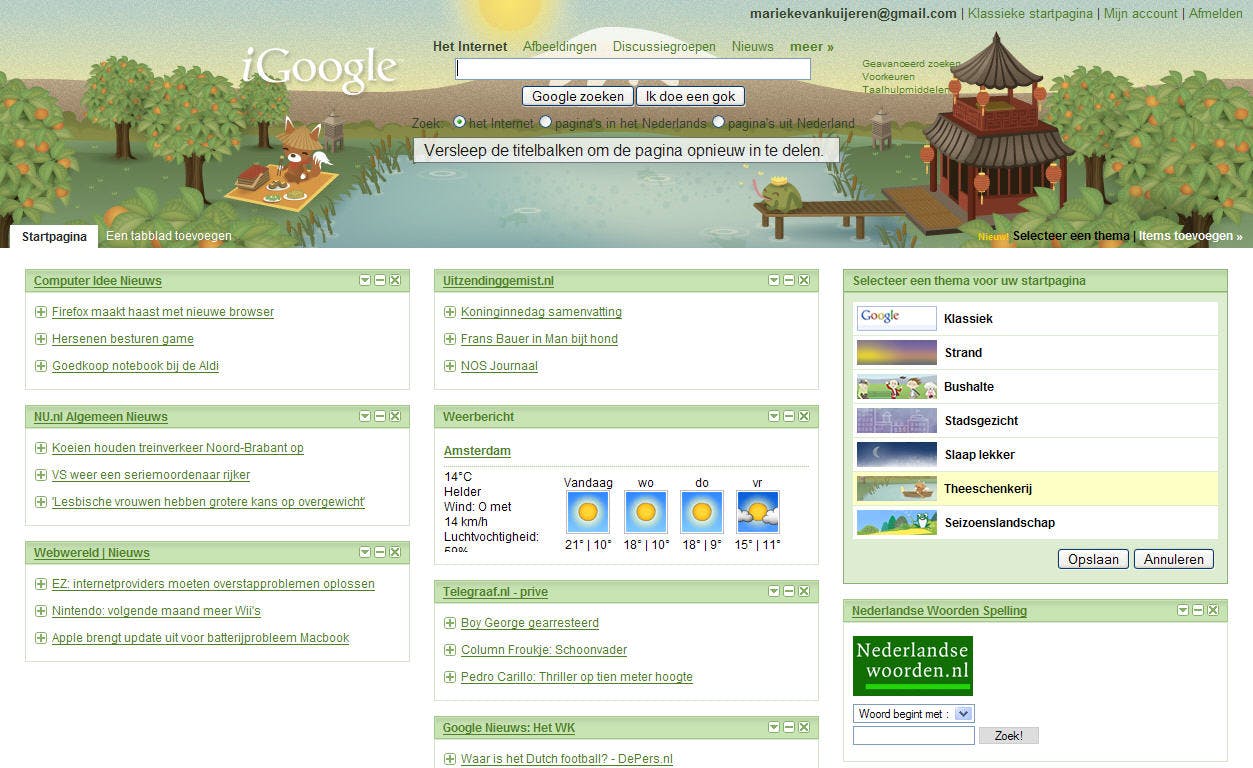
Task: Click the 'Google zoeken' button
Action: click(x=578, y=96)
